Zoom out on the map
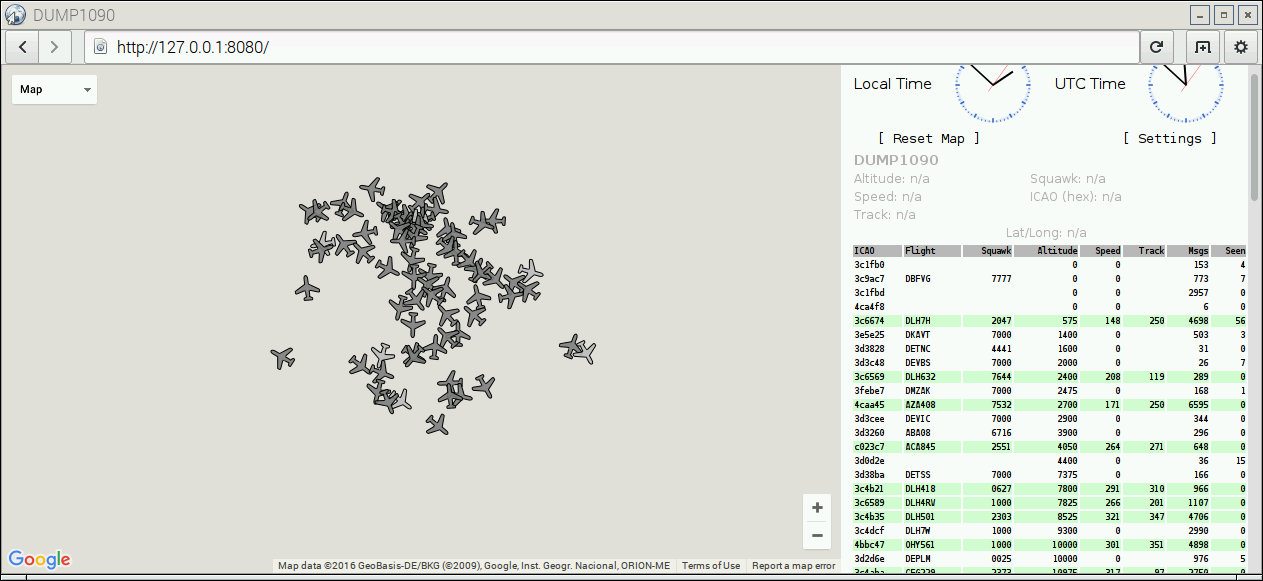 pyautogui.click(x=817, y=535)
